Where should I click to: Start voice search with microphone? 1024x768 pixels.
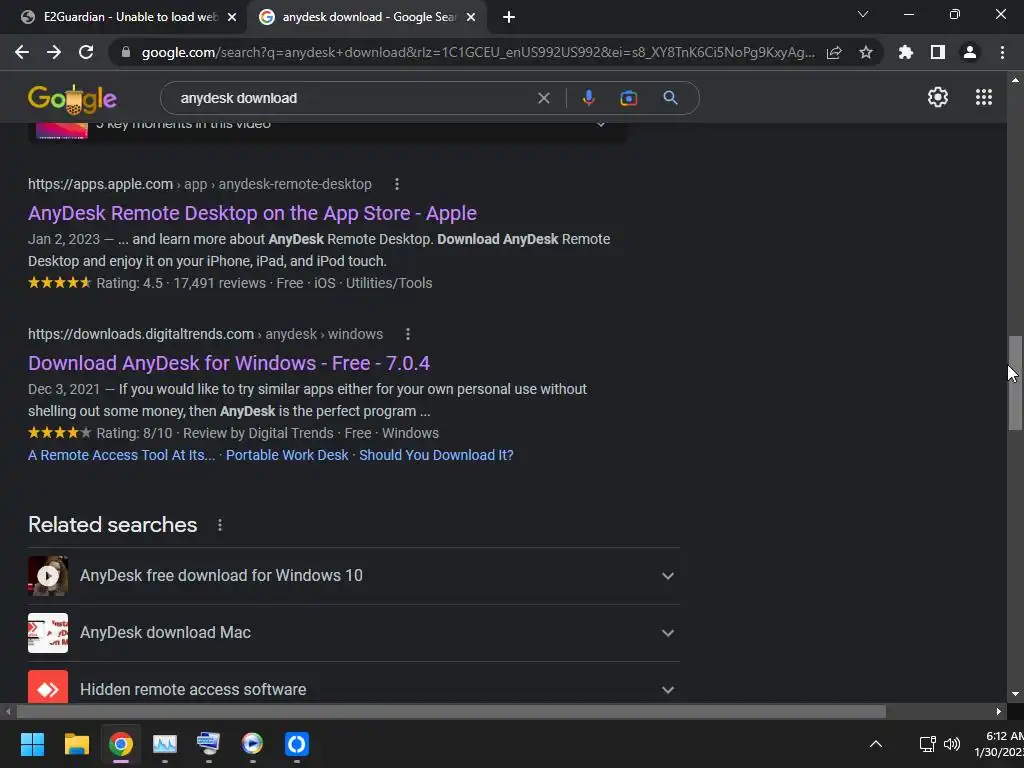pos(588,98)
